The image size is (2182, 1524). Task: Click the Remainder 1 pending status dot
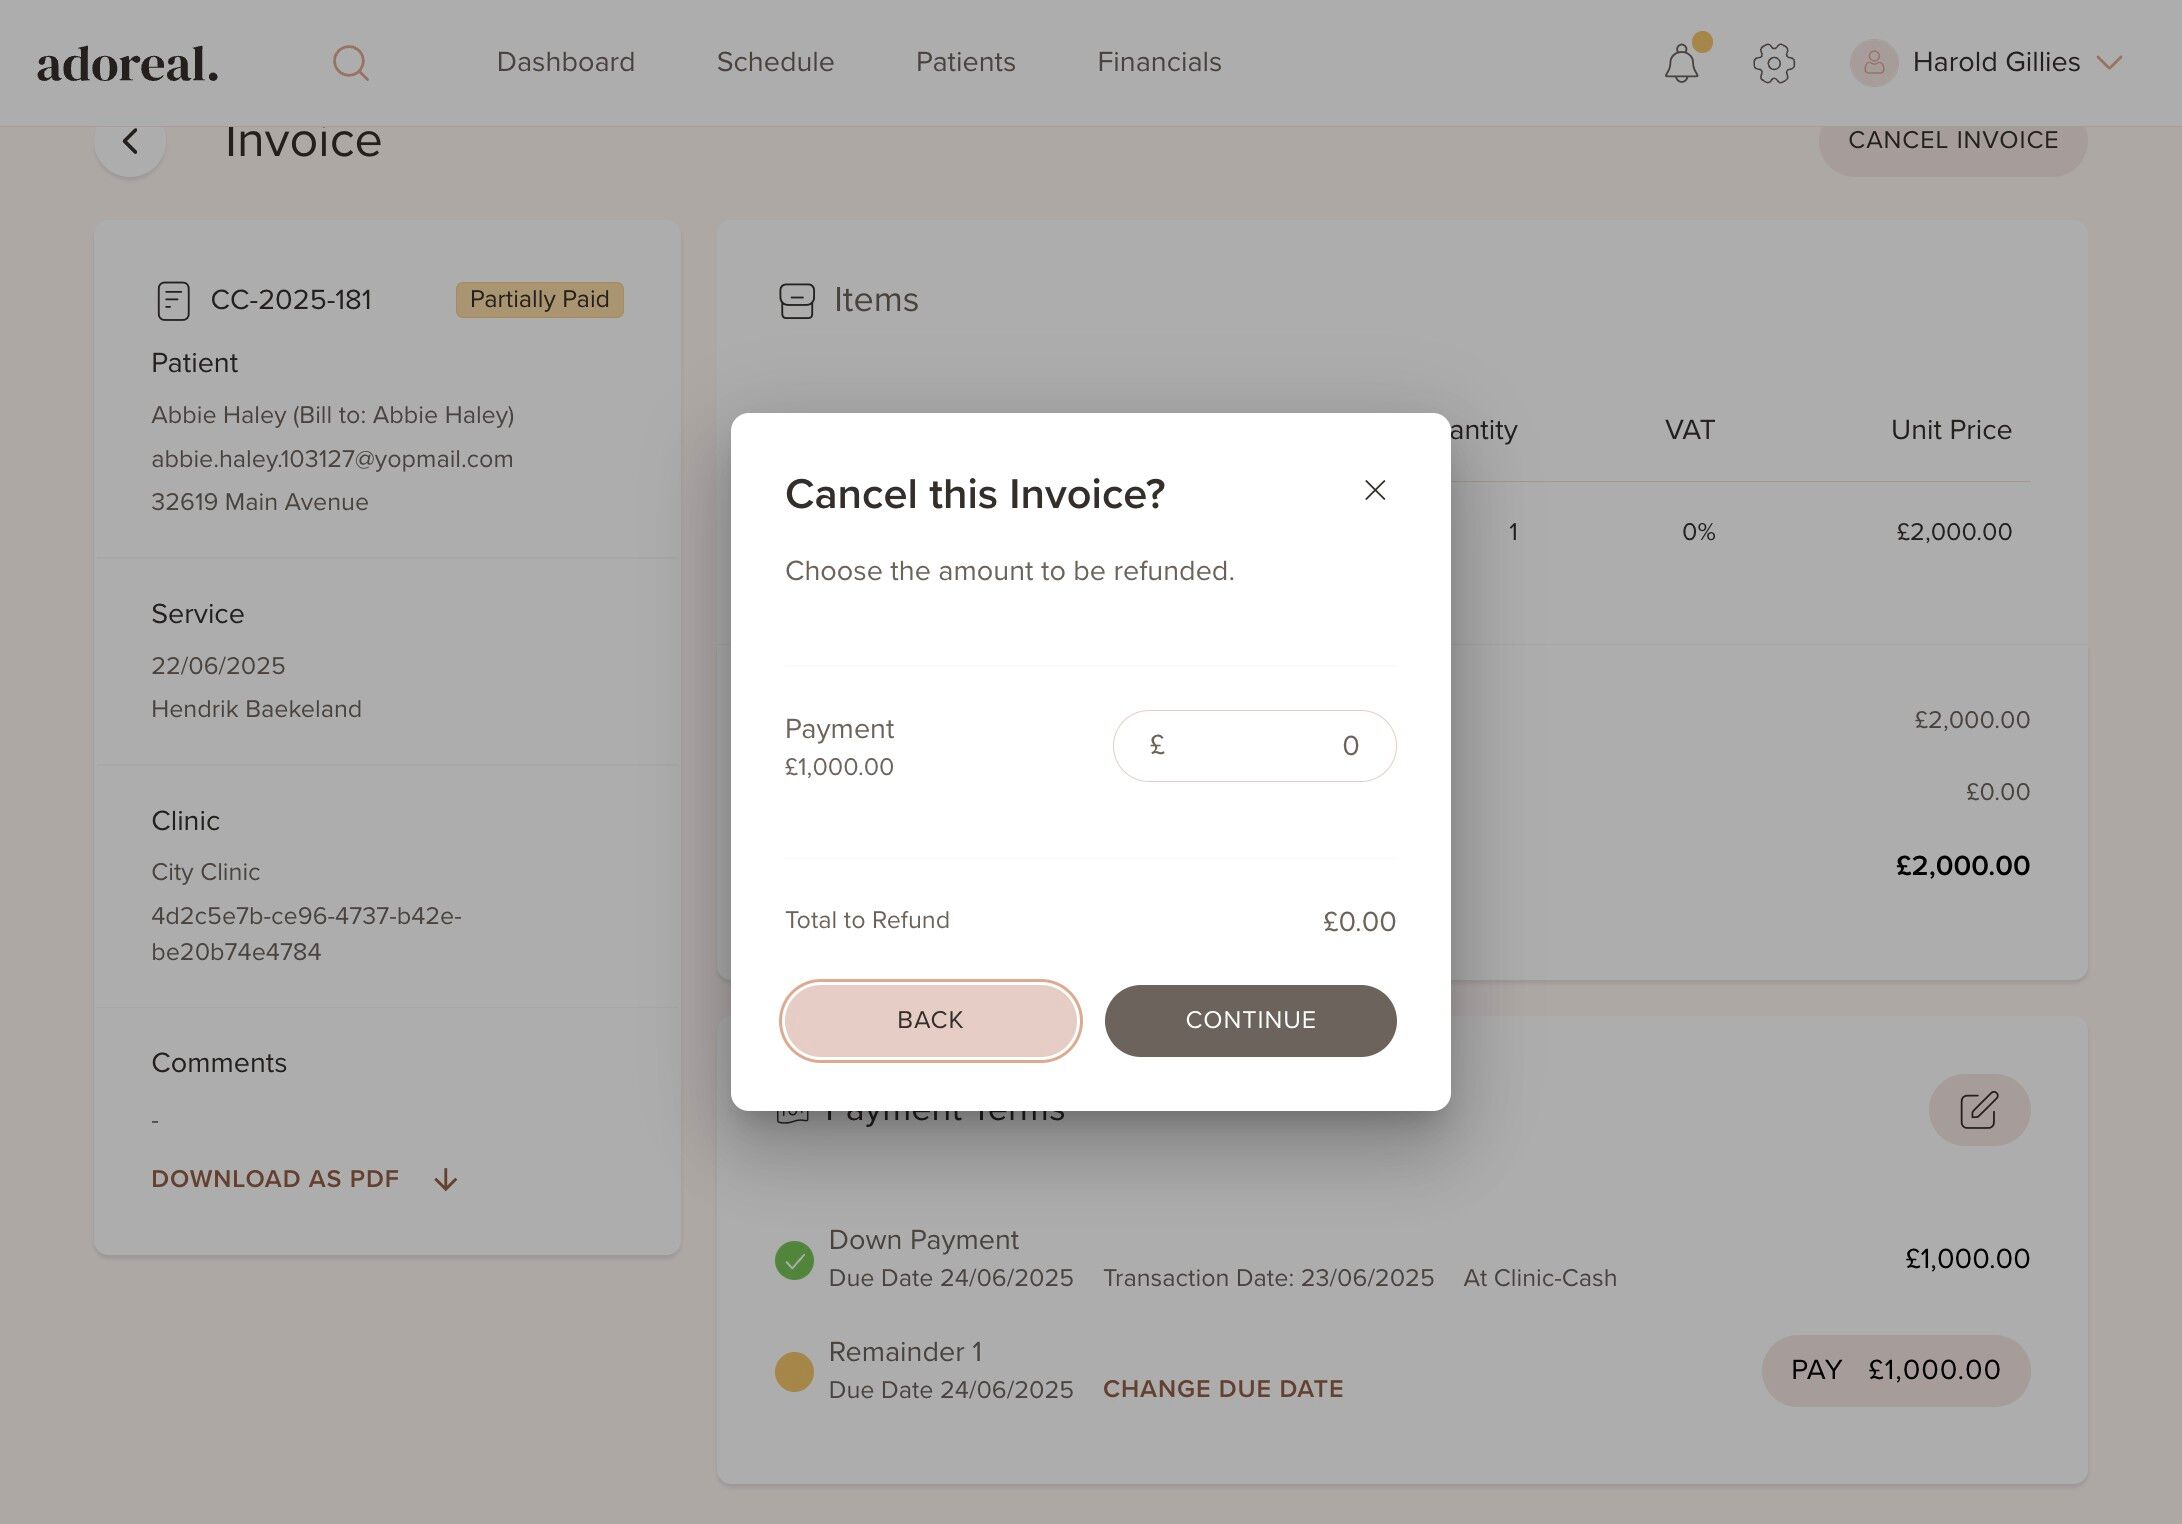click(794, 1371)
